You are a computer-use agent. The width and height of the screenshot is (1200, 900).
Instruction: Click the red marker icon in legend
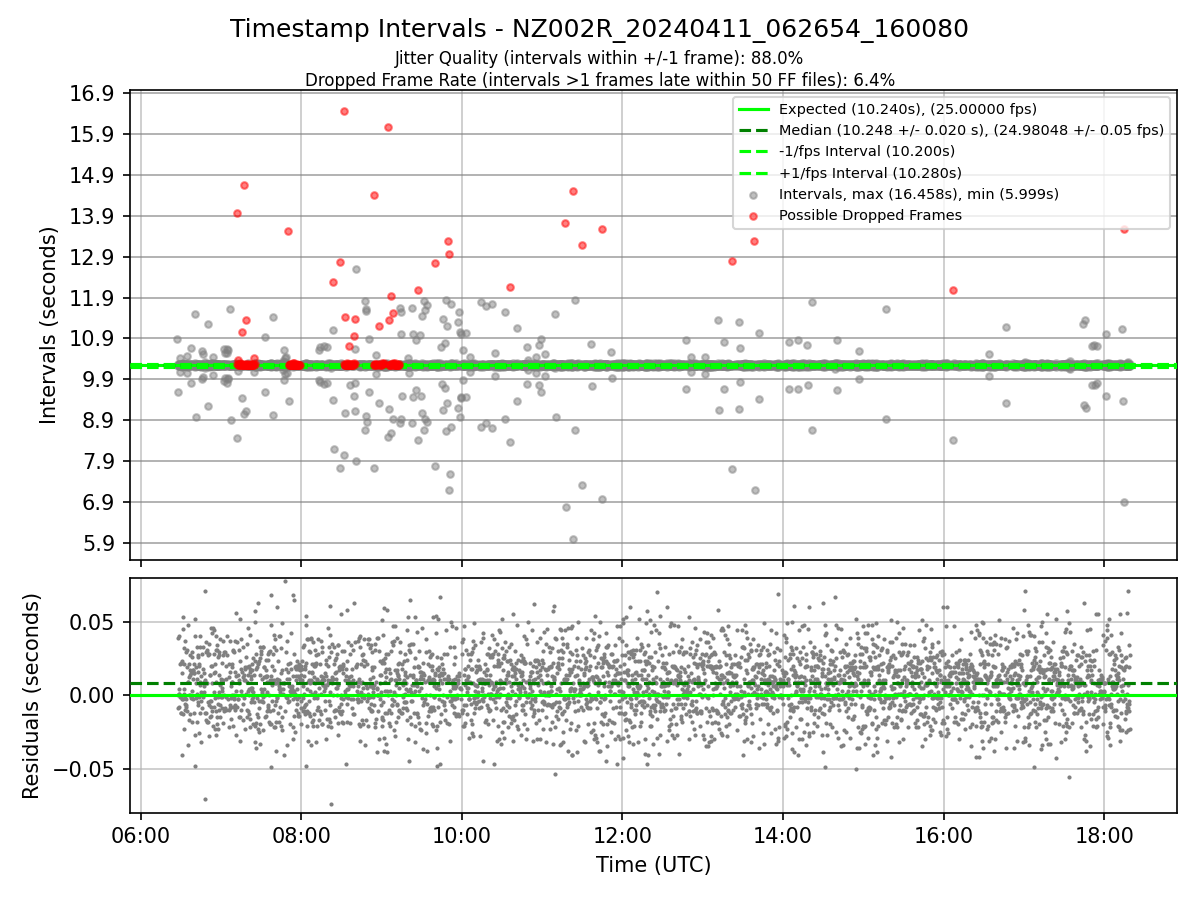coord(754,215)
